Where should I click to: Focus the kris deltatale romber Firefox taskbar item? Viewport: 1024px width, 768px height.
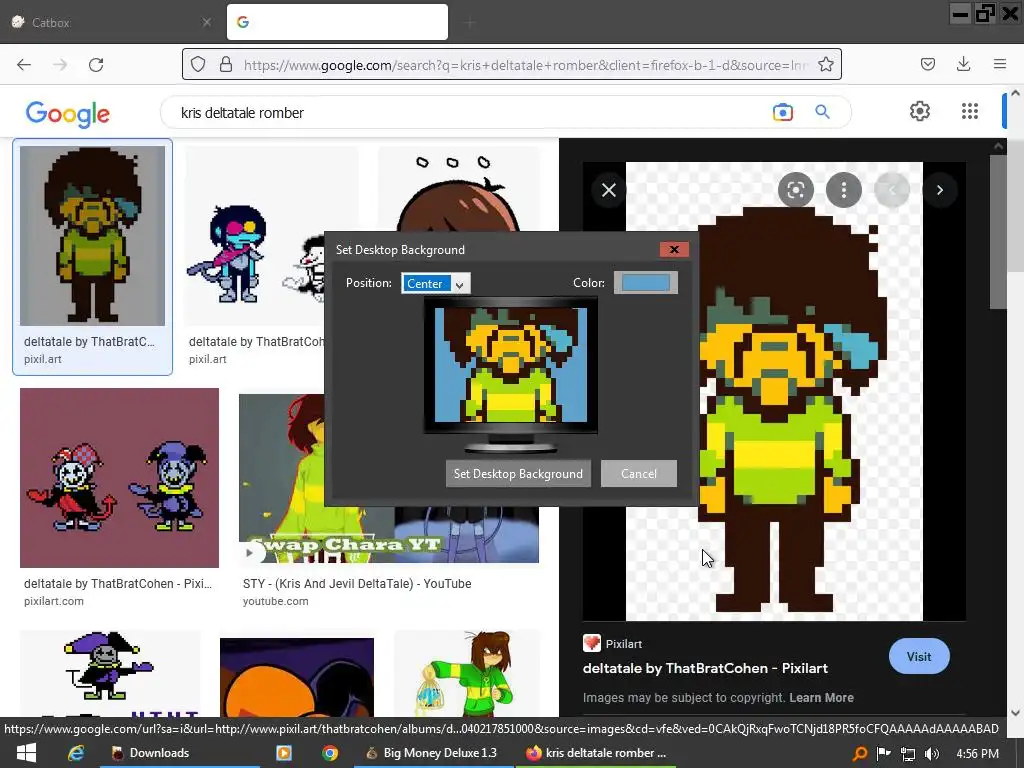click(x=596, y=753)
